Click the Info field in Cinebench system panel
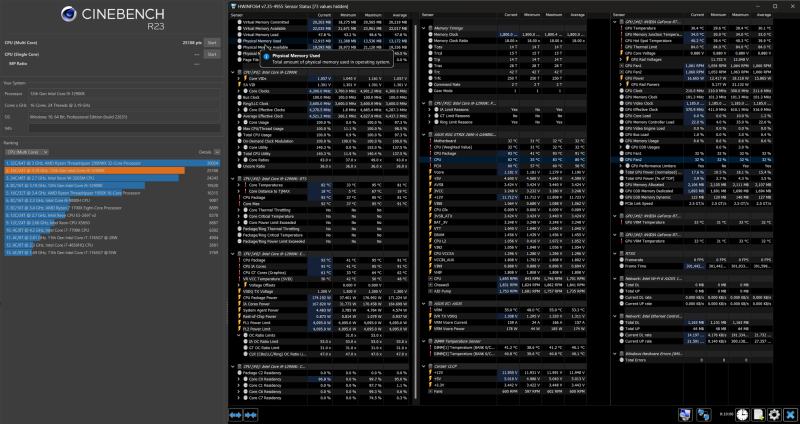Image resolution: width=800 pixels, height=424 pixels. (x=124, y=129)
